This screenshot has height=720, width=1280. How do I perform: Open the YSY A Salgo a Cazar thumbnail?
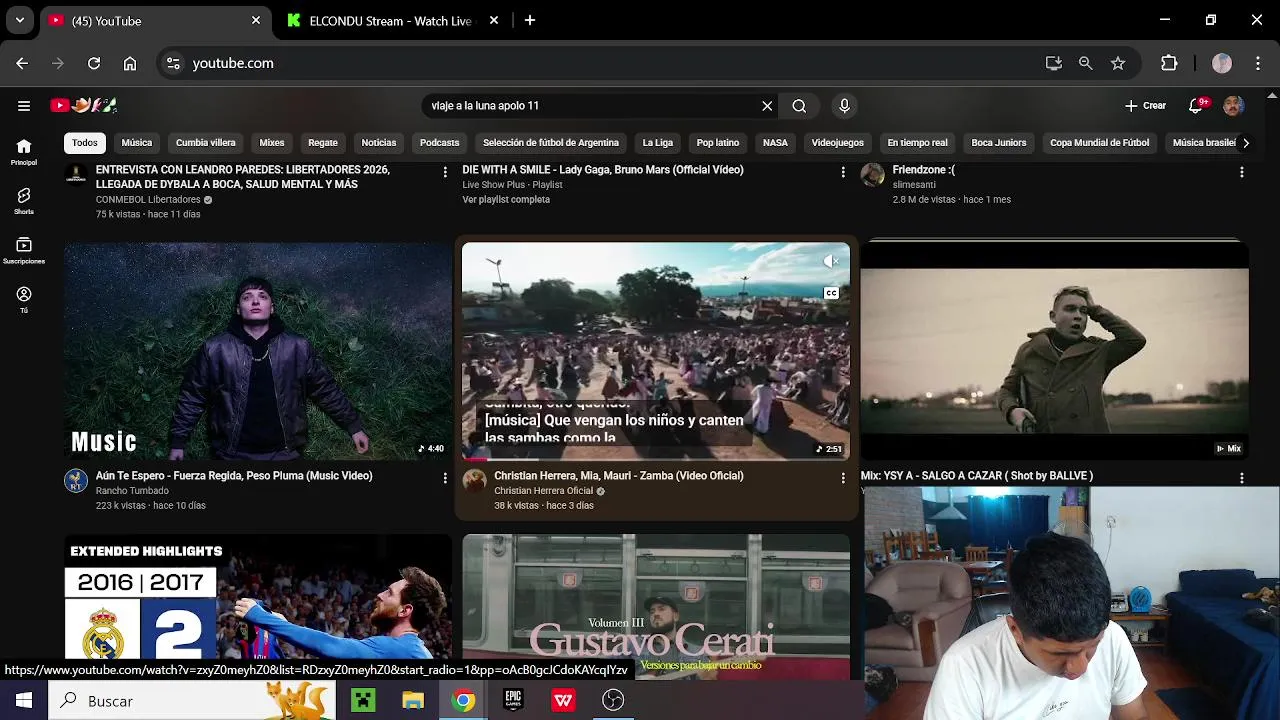click(x=1054, y=351)
